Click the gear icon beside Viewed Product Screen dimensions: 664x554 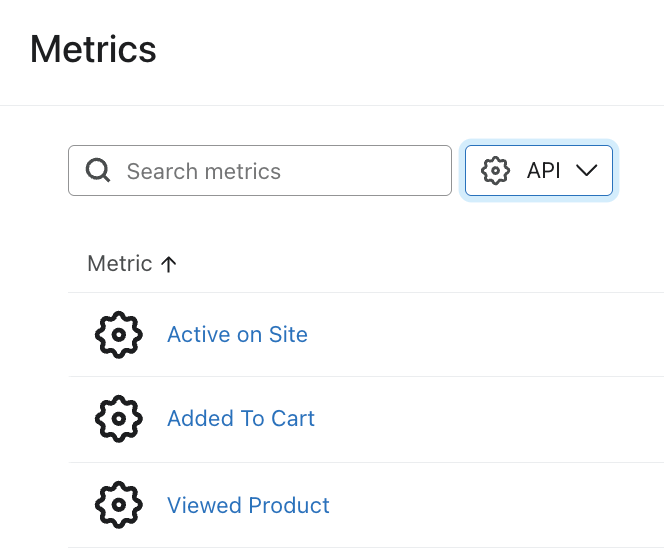coord(119,505)
